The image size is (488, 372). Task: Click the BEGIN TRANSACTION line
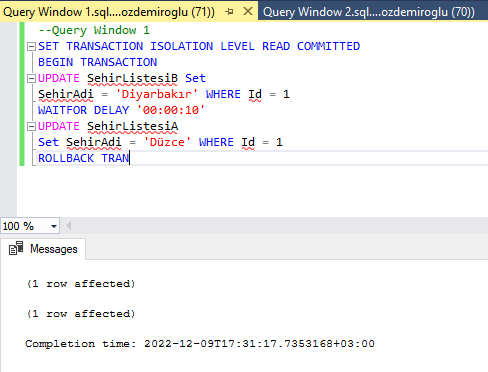[97, 62]
